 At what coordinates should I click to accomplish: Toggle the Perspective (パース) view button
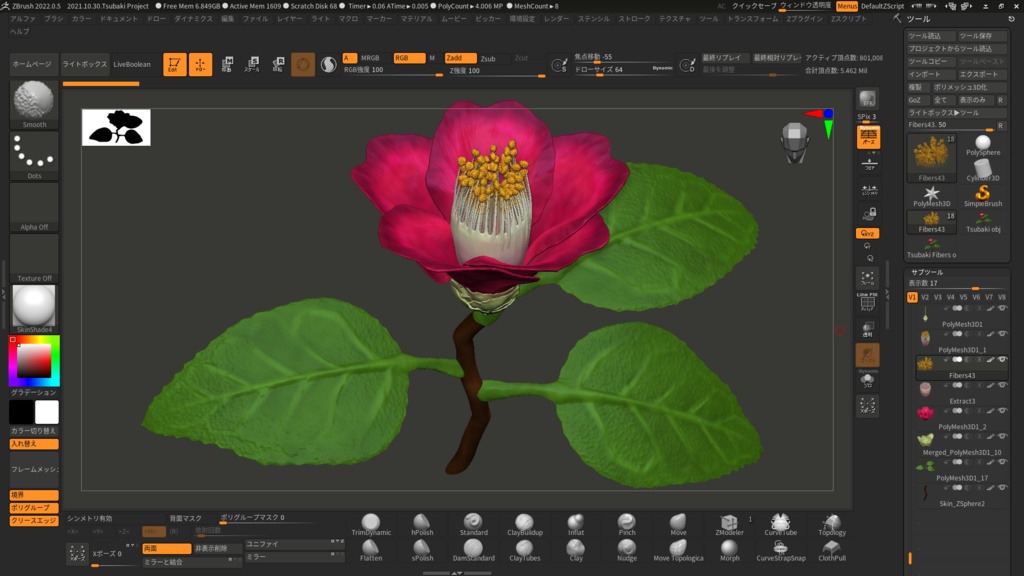(x=868, y=137)
